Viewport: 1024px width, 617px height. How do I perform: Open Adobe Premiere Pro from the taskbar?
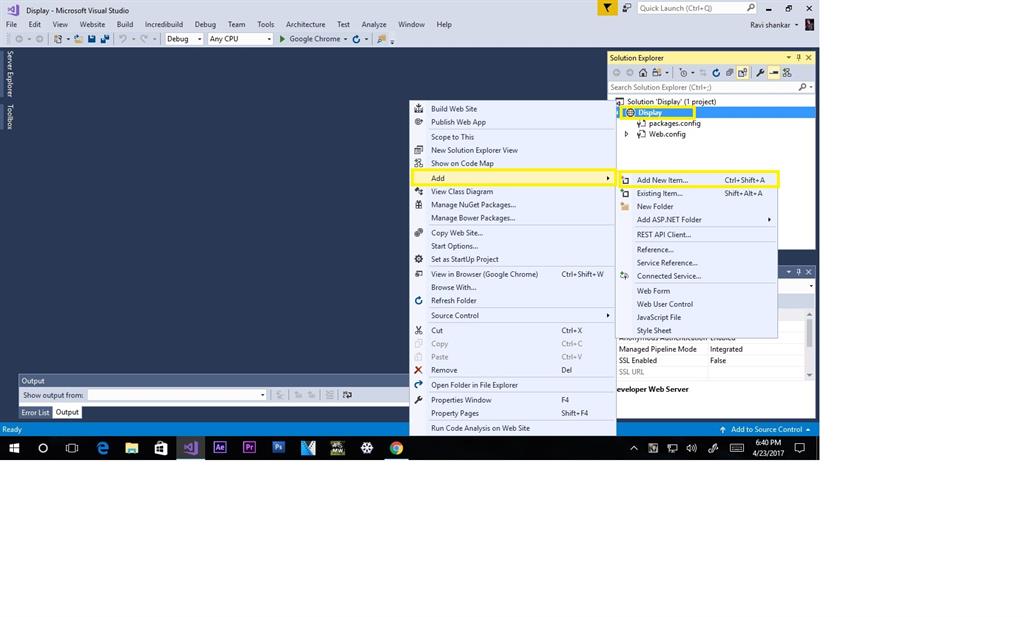[x=249, y=448]
